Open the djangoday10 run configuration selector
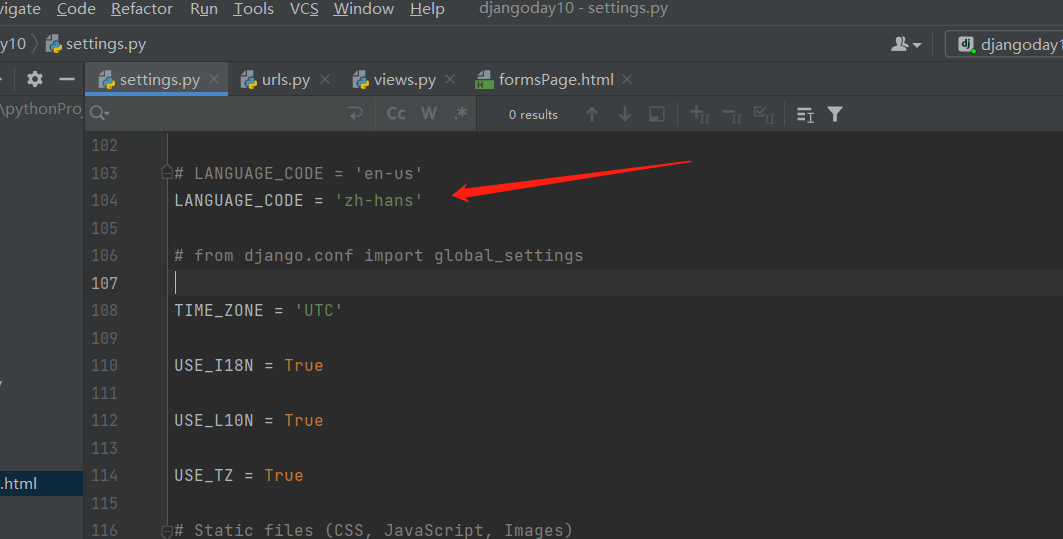The width and height of the screenshot is (1063, 539). click(x=1005, y=45)
